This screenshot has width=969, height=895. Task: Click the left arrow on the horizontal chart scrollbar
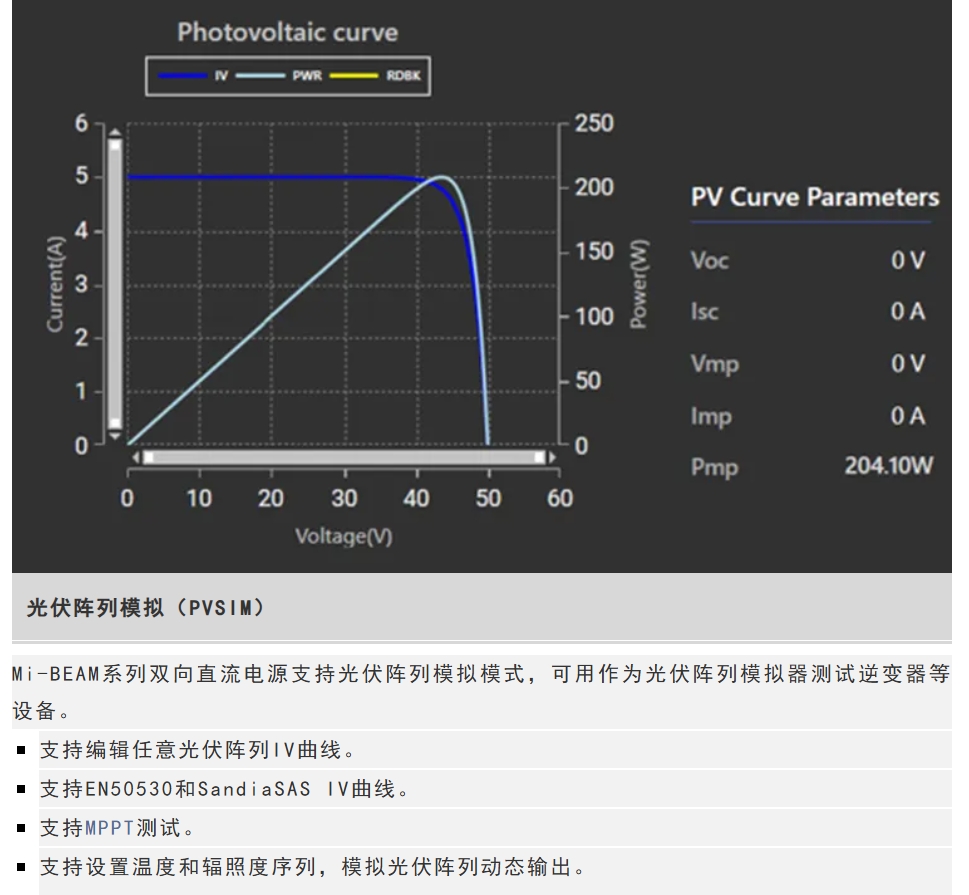137,457
